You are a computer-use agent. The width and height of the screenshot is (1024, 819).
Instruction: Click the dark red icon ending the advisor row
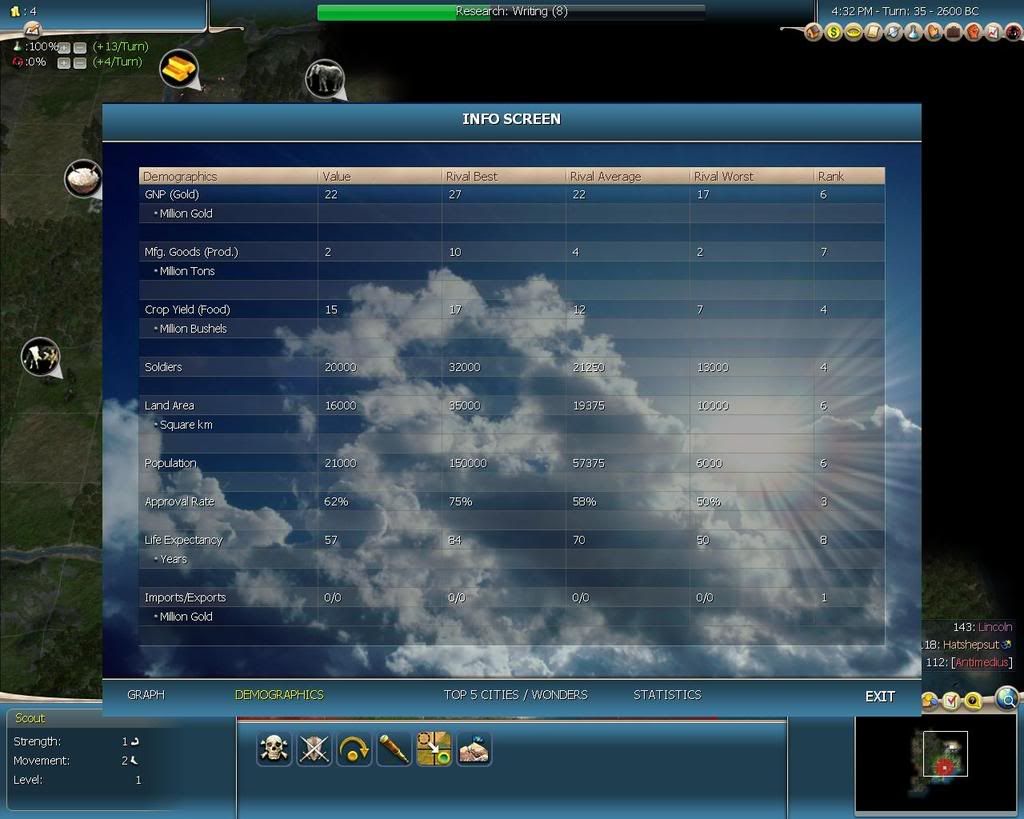point(1014,31)
